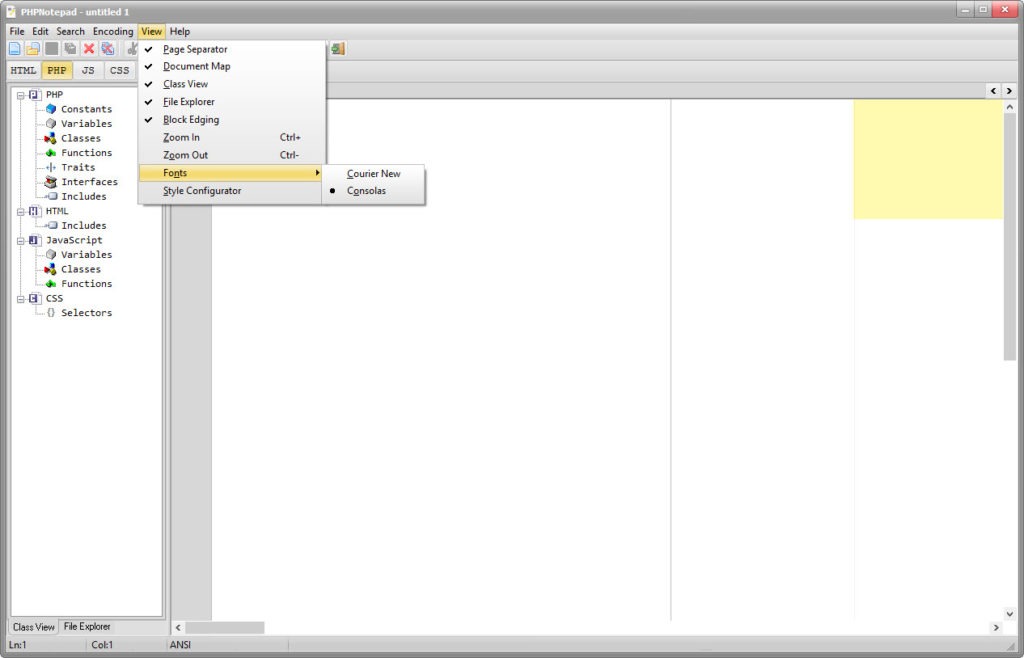
Task: Click the horizontal scrollbar thumb
Action: coord(225,628)
